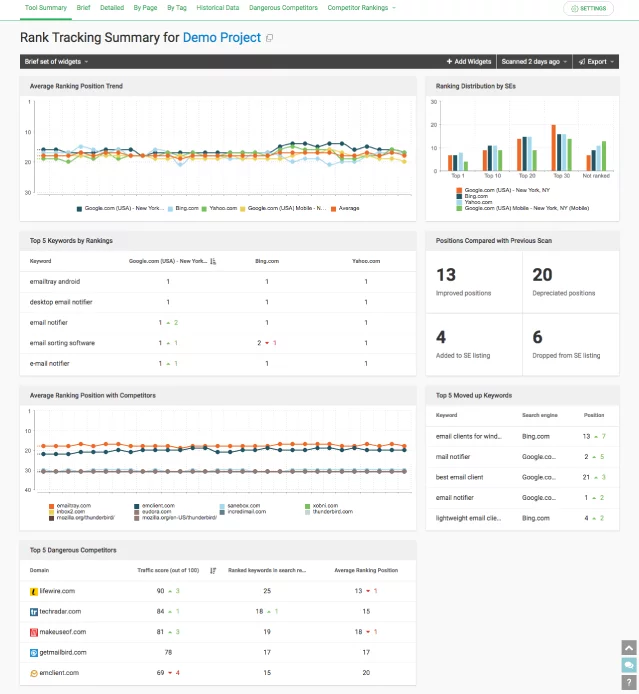Click the 6 Dropped from SE listing tile

click(571, 344)
